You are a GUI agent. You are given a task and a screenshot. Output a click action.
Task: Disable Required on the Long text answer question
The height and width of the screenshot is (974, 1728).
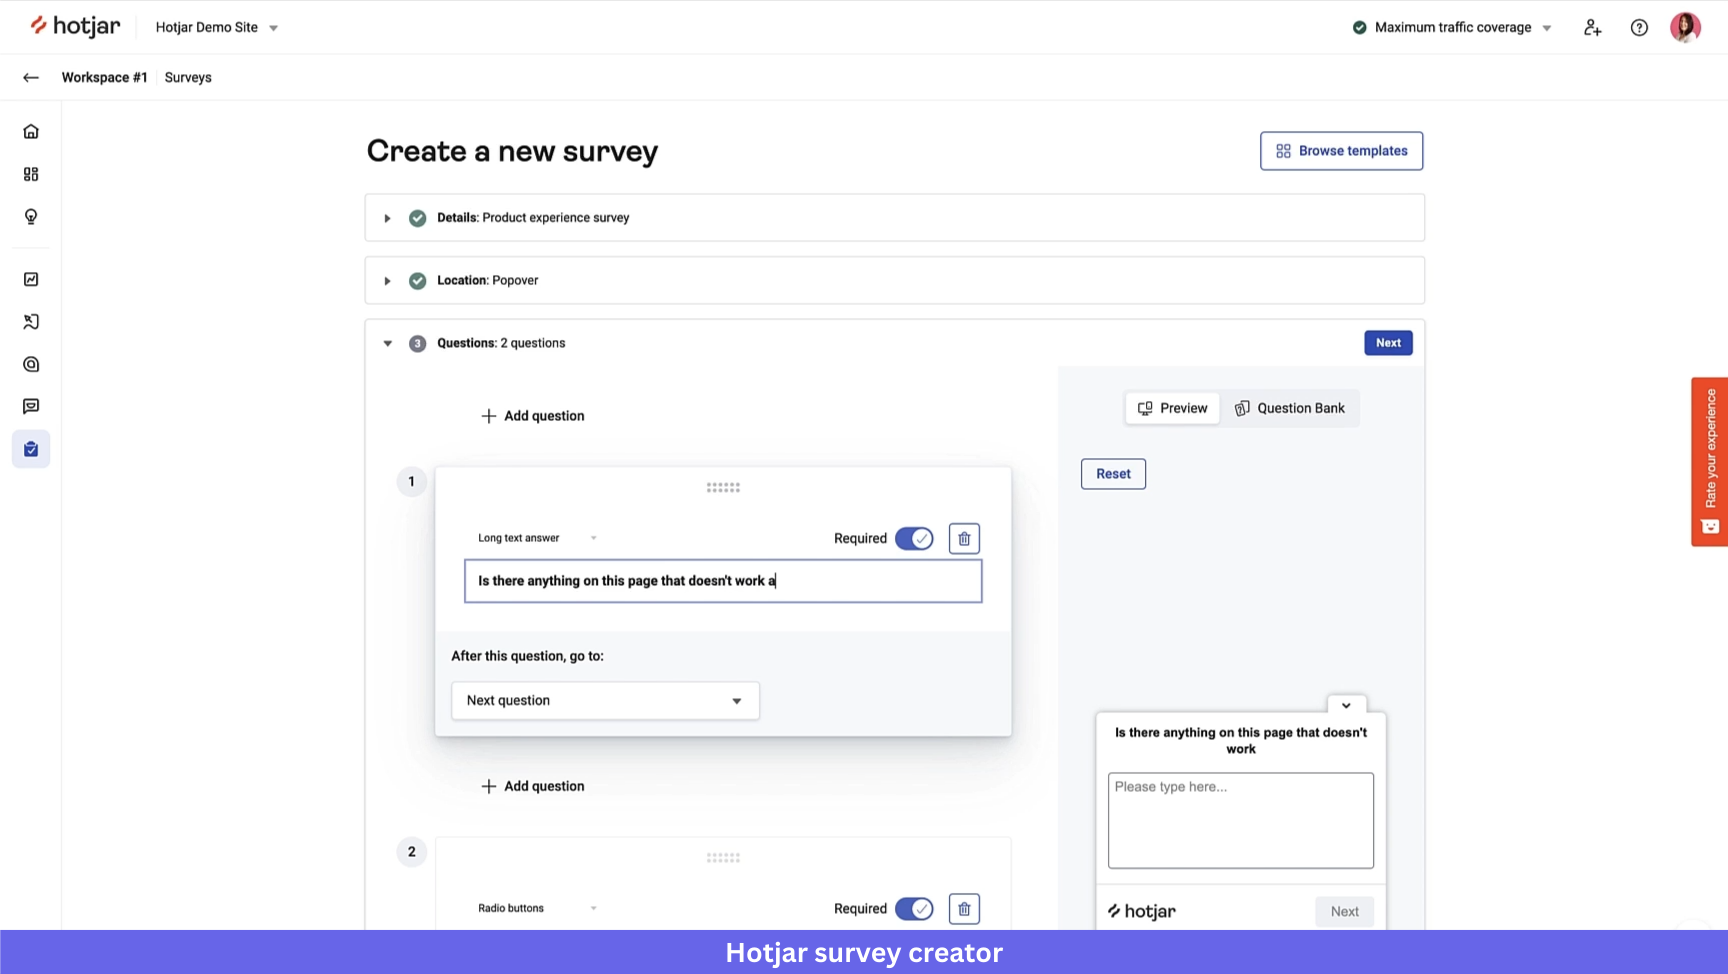click(x=914, y=538)
